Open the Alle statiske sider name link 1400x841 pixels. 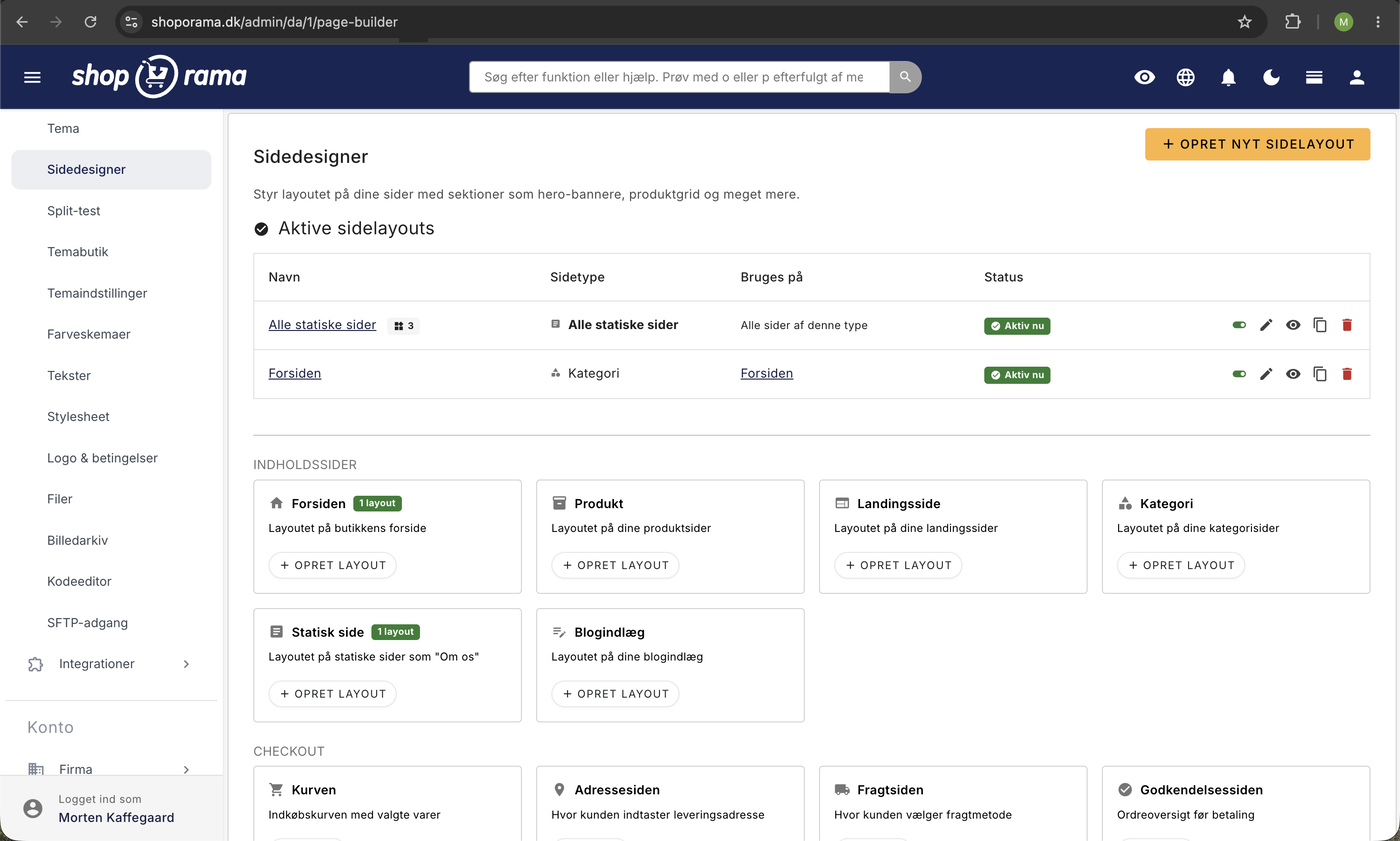pyautogui.click(x=322, y=325)
